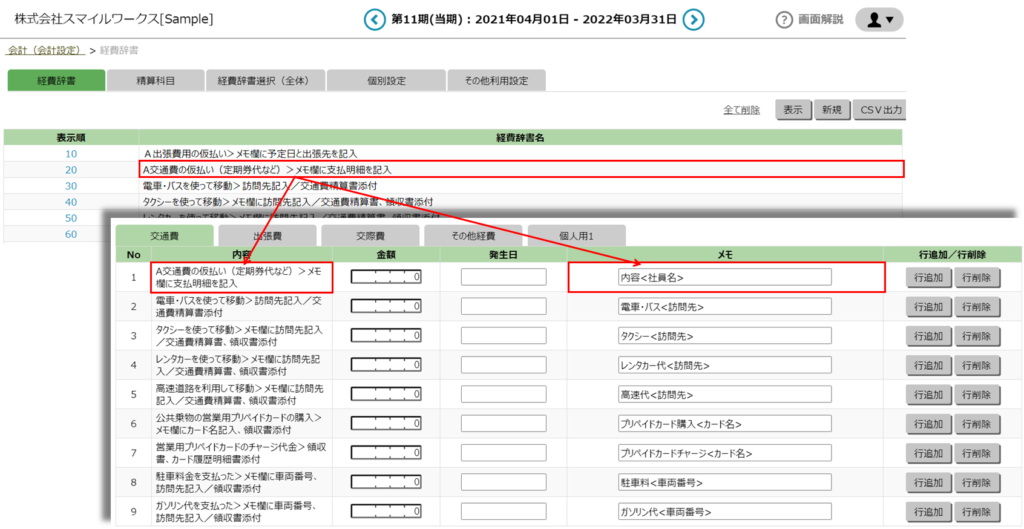Open display order 10 entry

(x=71, y=153)
